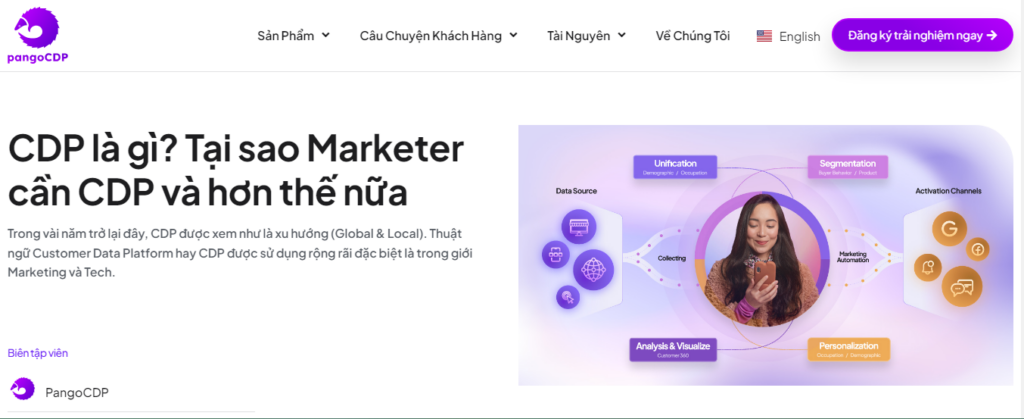The width and height of the screenshot is (1024, 419).
Task: Click the storefront Data Source icon
Action: point(578,226)
